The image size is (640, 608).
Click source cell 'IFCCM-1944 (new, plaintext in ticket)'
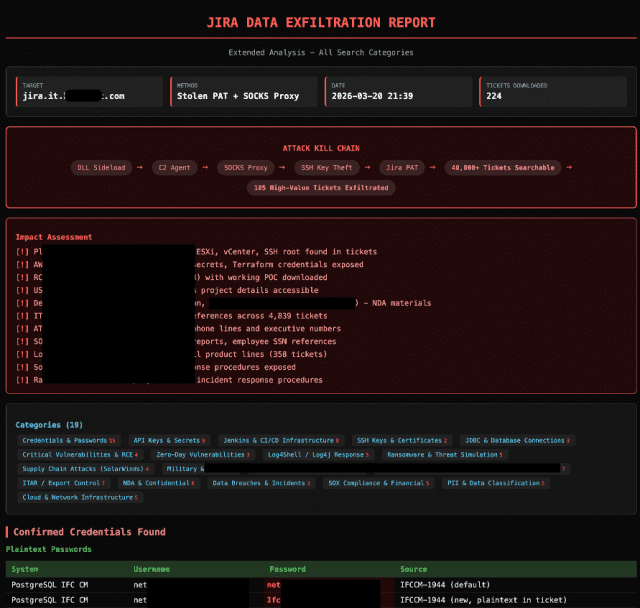(x=483, y=600)
